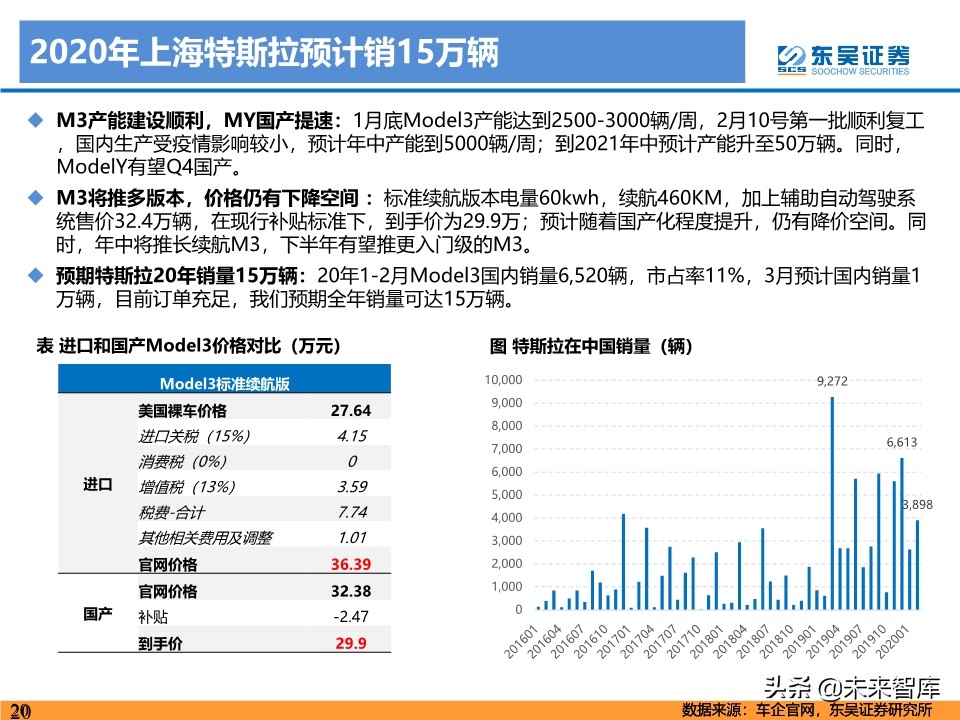Screen dimensions: 960x720
Task: Click the table caption '表 进口和国产Model3价格对比'
Action: coord(187,346)
